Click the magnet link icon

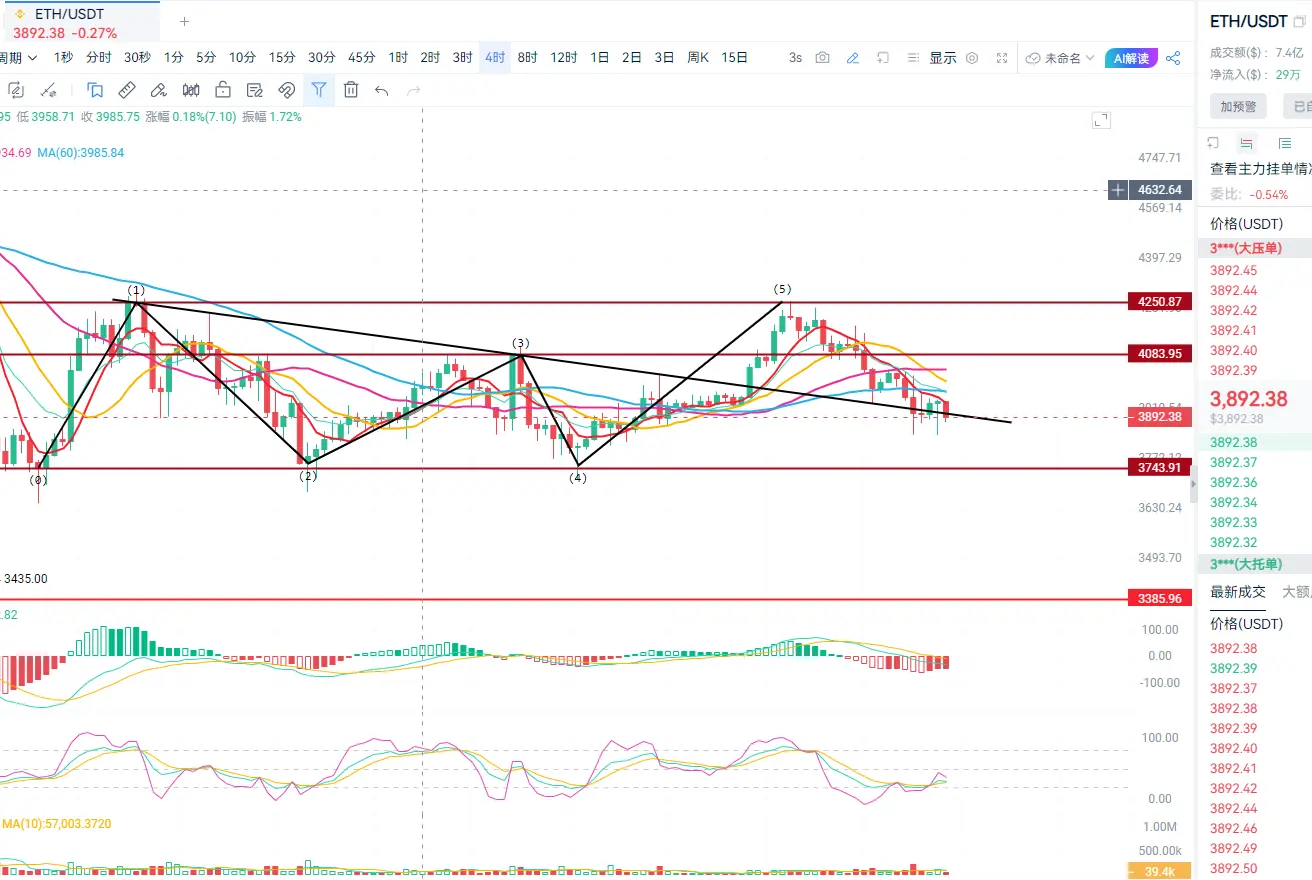287,90
